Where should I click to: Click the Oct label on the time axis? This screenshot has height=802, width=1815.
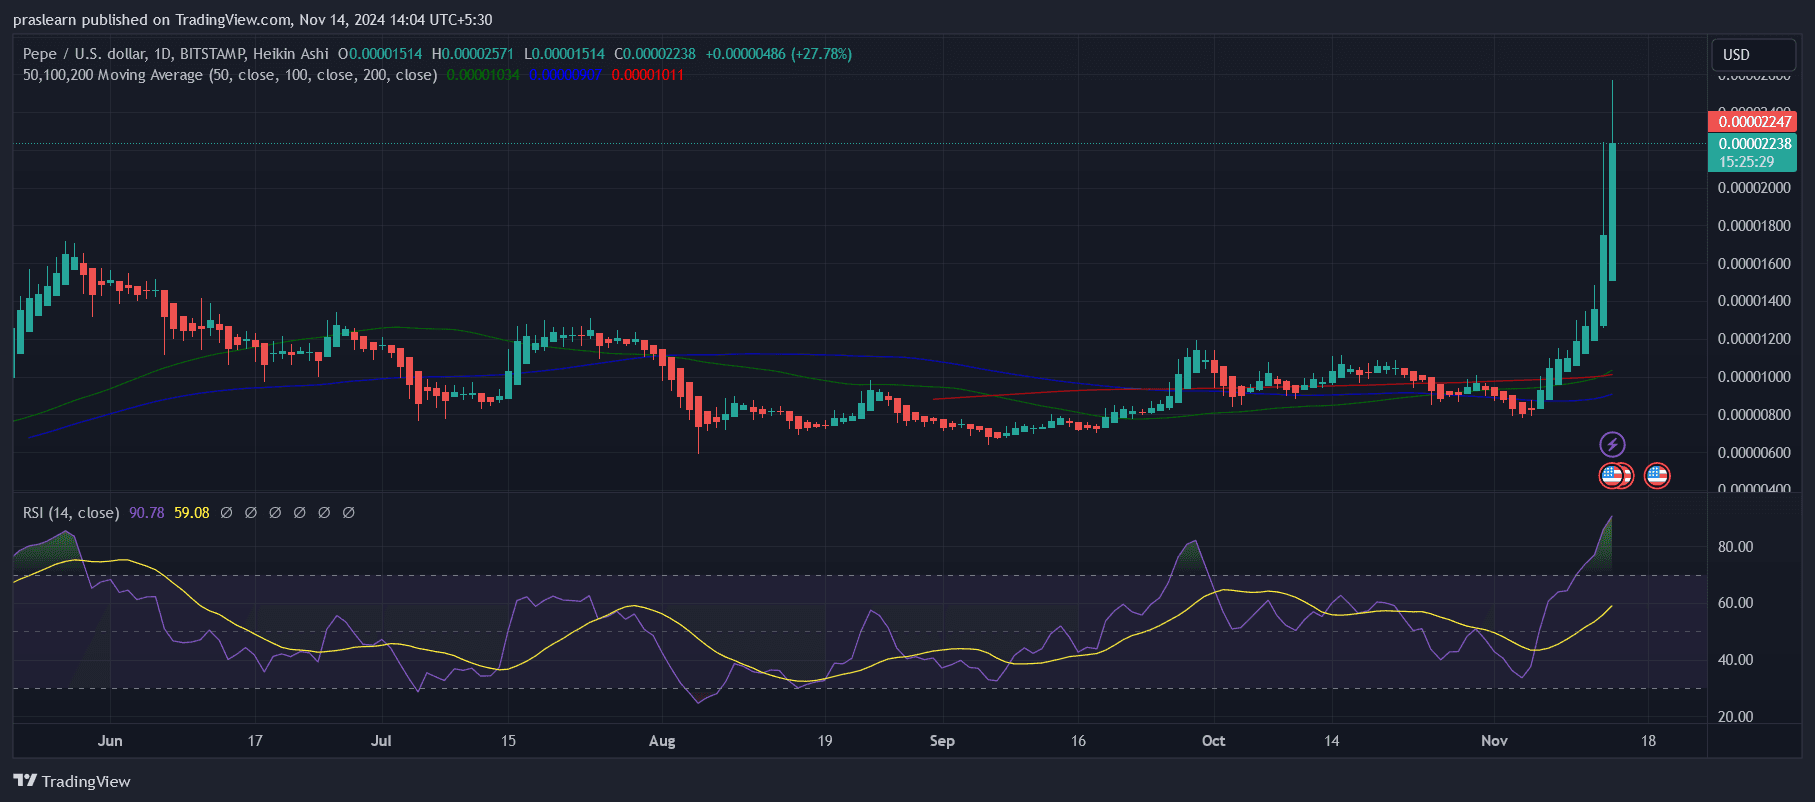(1213, 741)
